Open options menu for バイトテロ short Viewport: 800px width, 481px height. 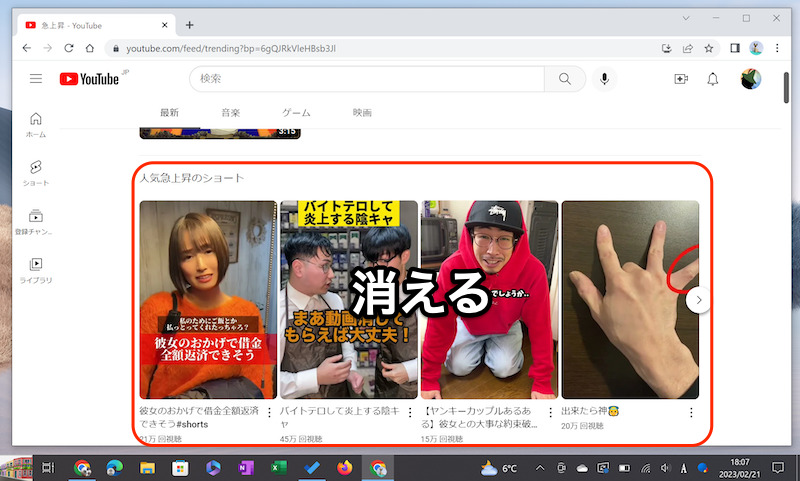click(x=410, y=412)
